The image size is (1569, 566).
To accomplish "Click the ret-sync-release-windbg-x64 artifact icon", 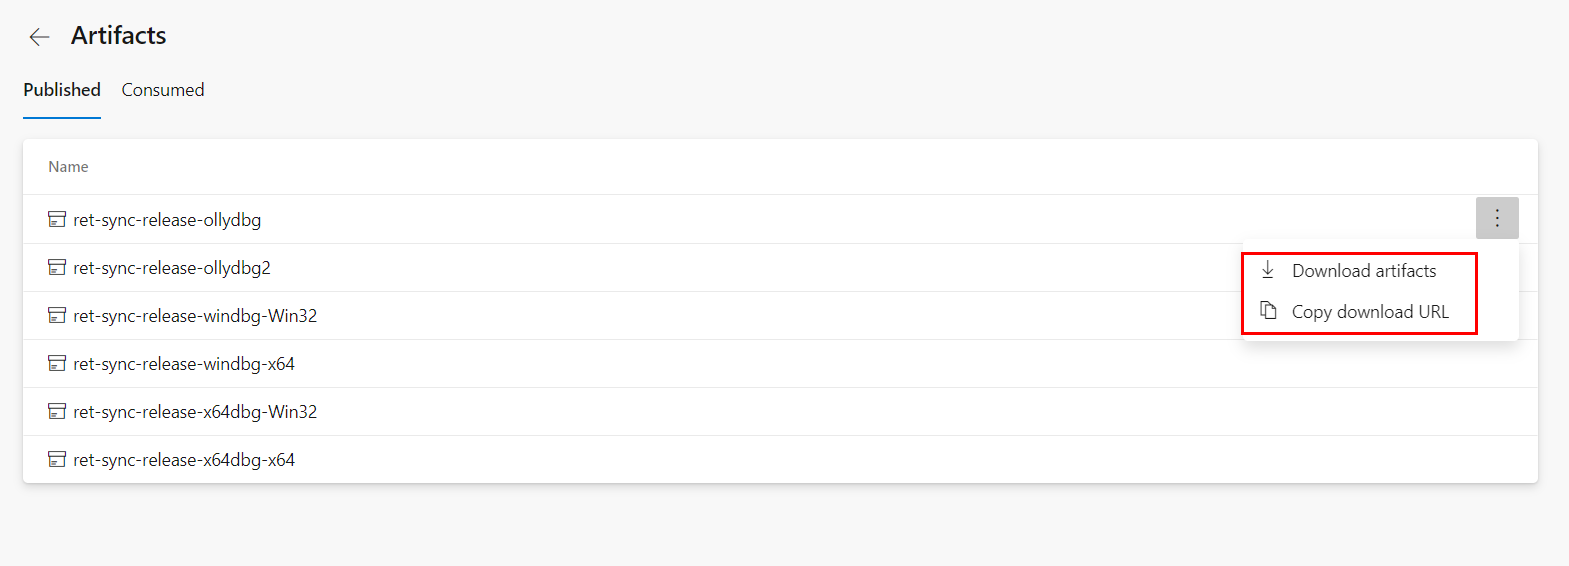I will pyautogui.click(x=57, y=363).
